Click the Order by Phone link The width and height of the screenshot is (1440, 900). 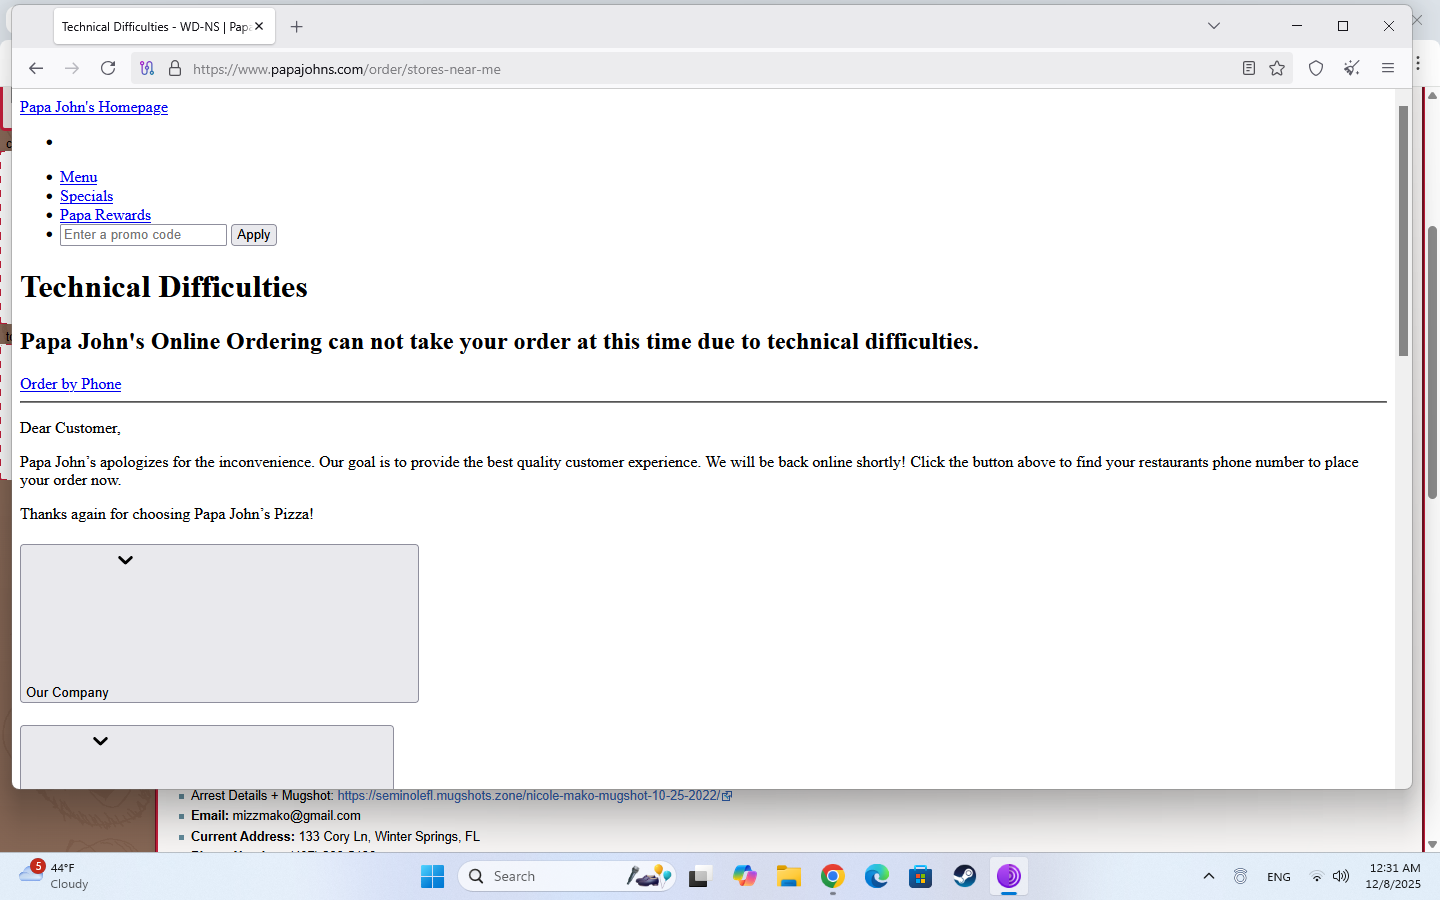click(70, 384)
